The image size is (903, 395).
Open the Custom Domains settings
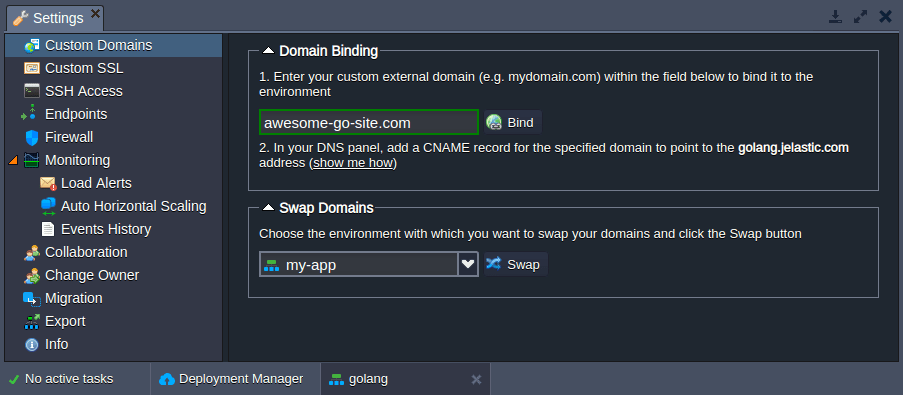click(x=113, y=45)
